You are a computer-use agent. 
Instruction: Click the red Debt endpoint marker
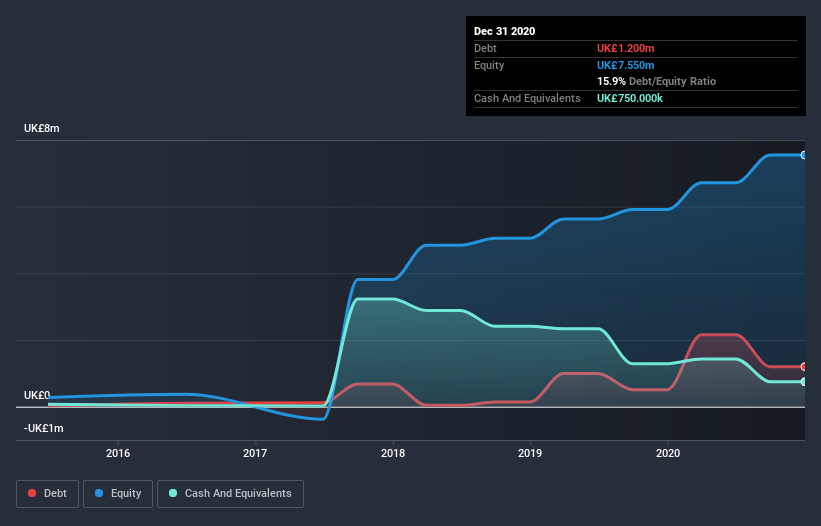point(803,366)
